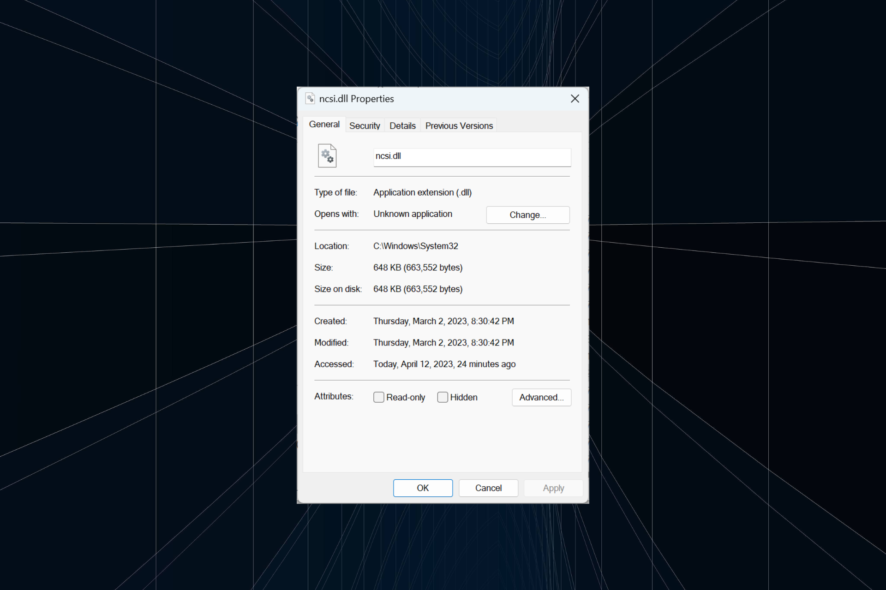Click the Unknown application text
Screen dimensions: 886x590
(x=412, y=214)
